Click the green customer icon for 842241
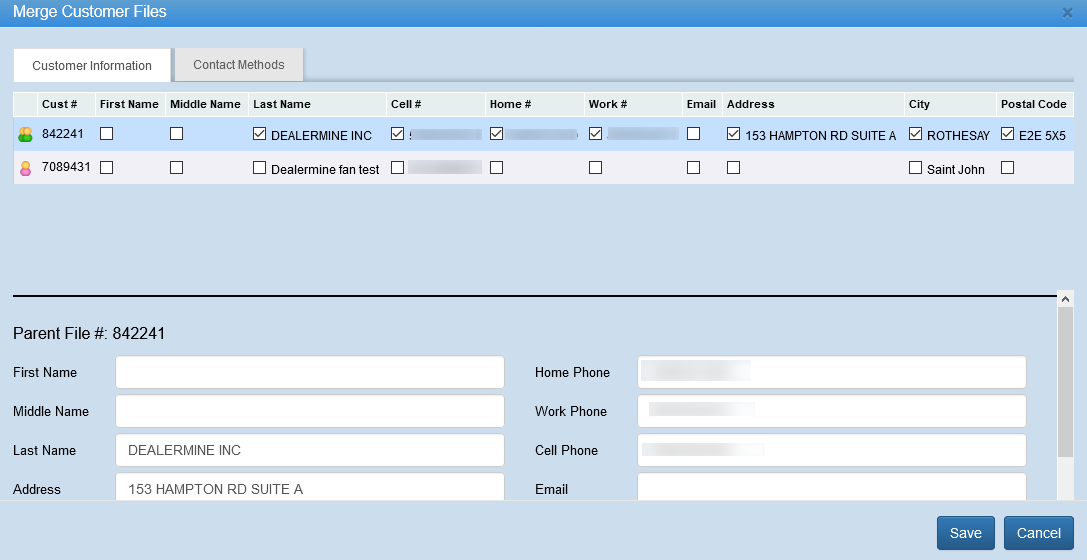This screenshot has width=1087, height=560. 25,135
